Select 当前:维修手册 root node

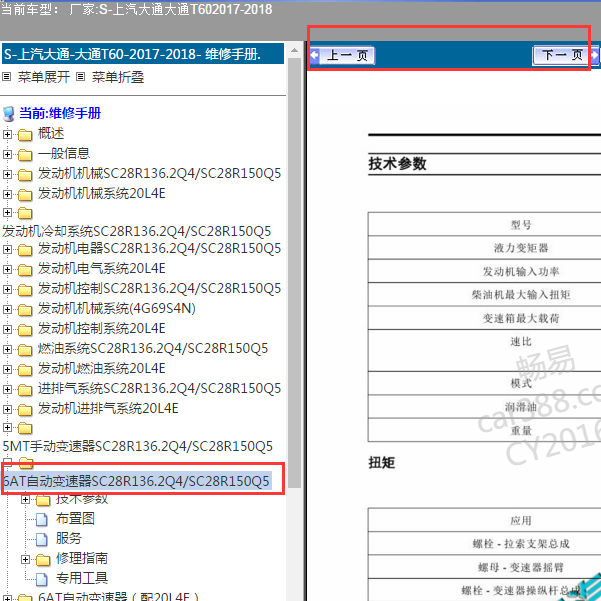[x=60, y=113]
